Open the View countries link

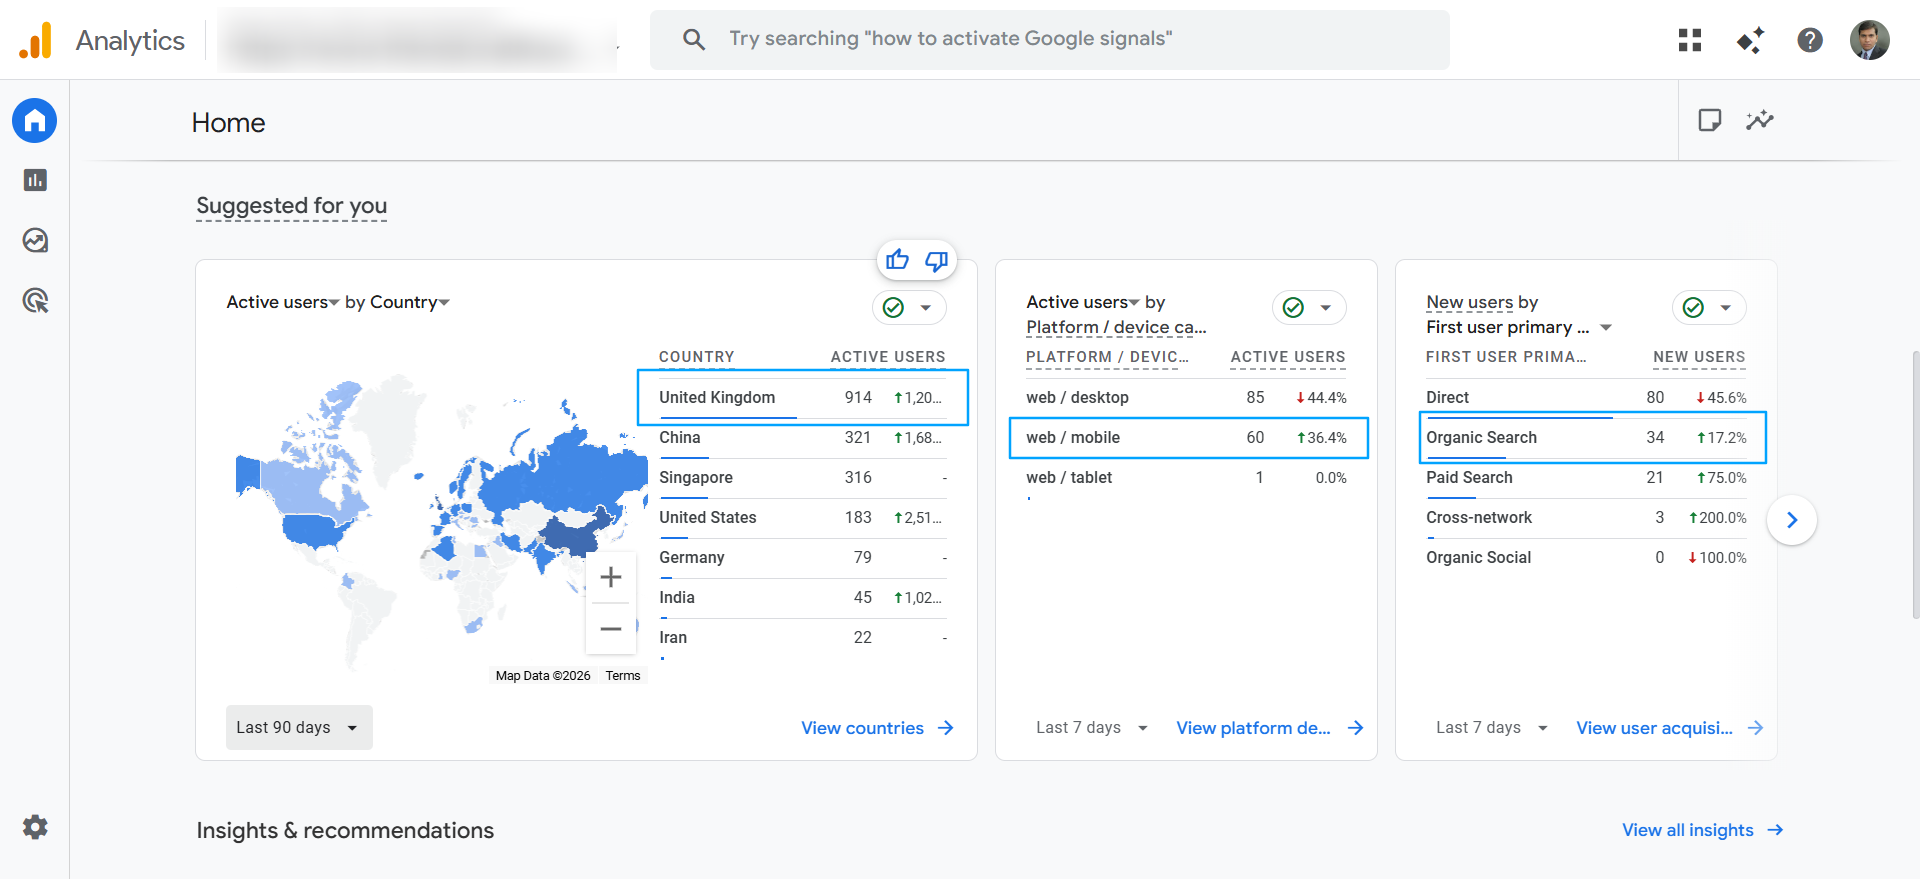pyautogui.click(x=877, y=728)
